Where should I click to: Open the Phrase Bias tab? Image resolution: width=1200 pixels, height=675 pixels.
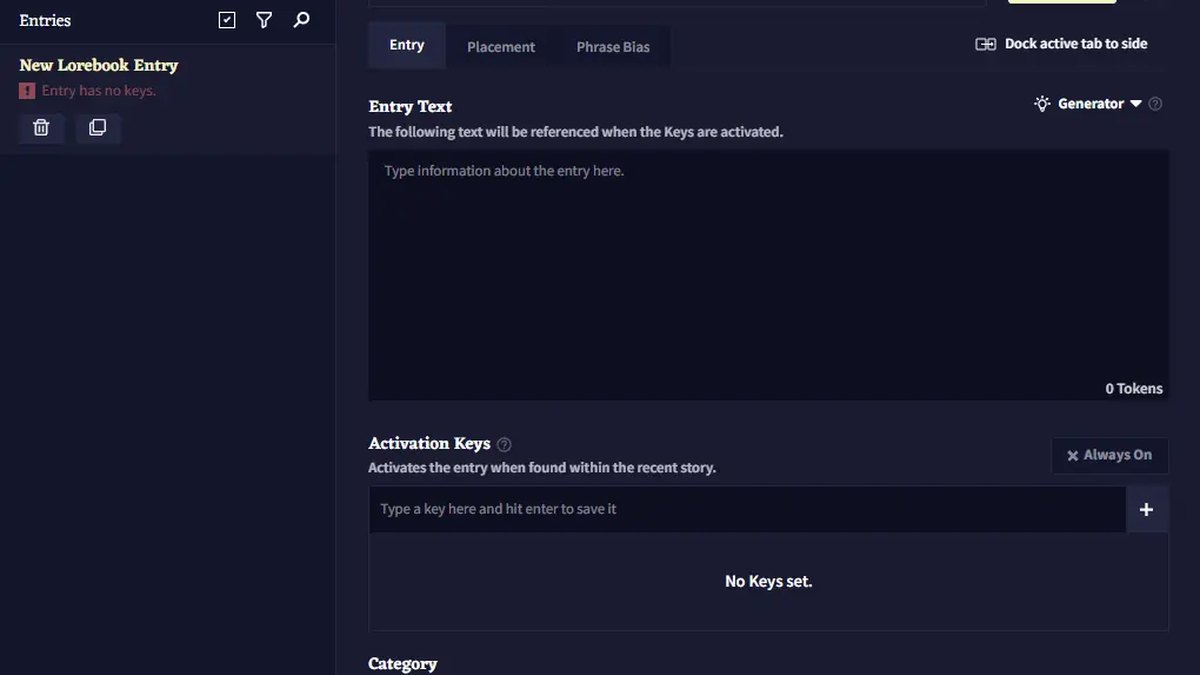(613, 47)
